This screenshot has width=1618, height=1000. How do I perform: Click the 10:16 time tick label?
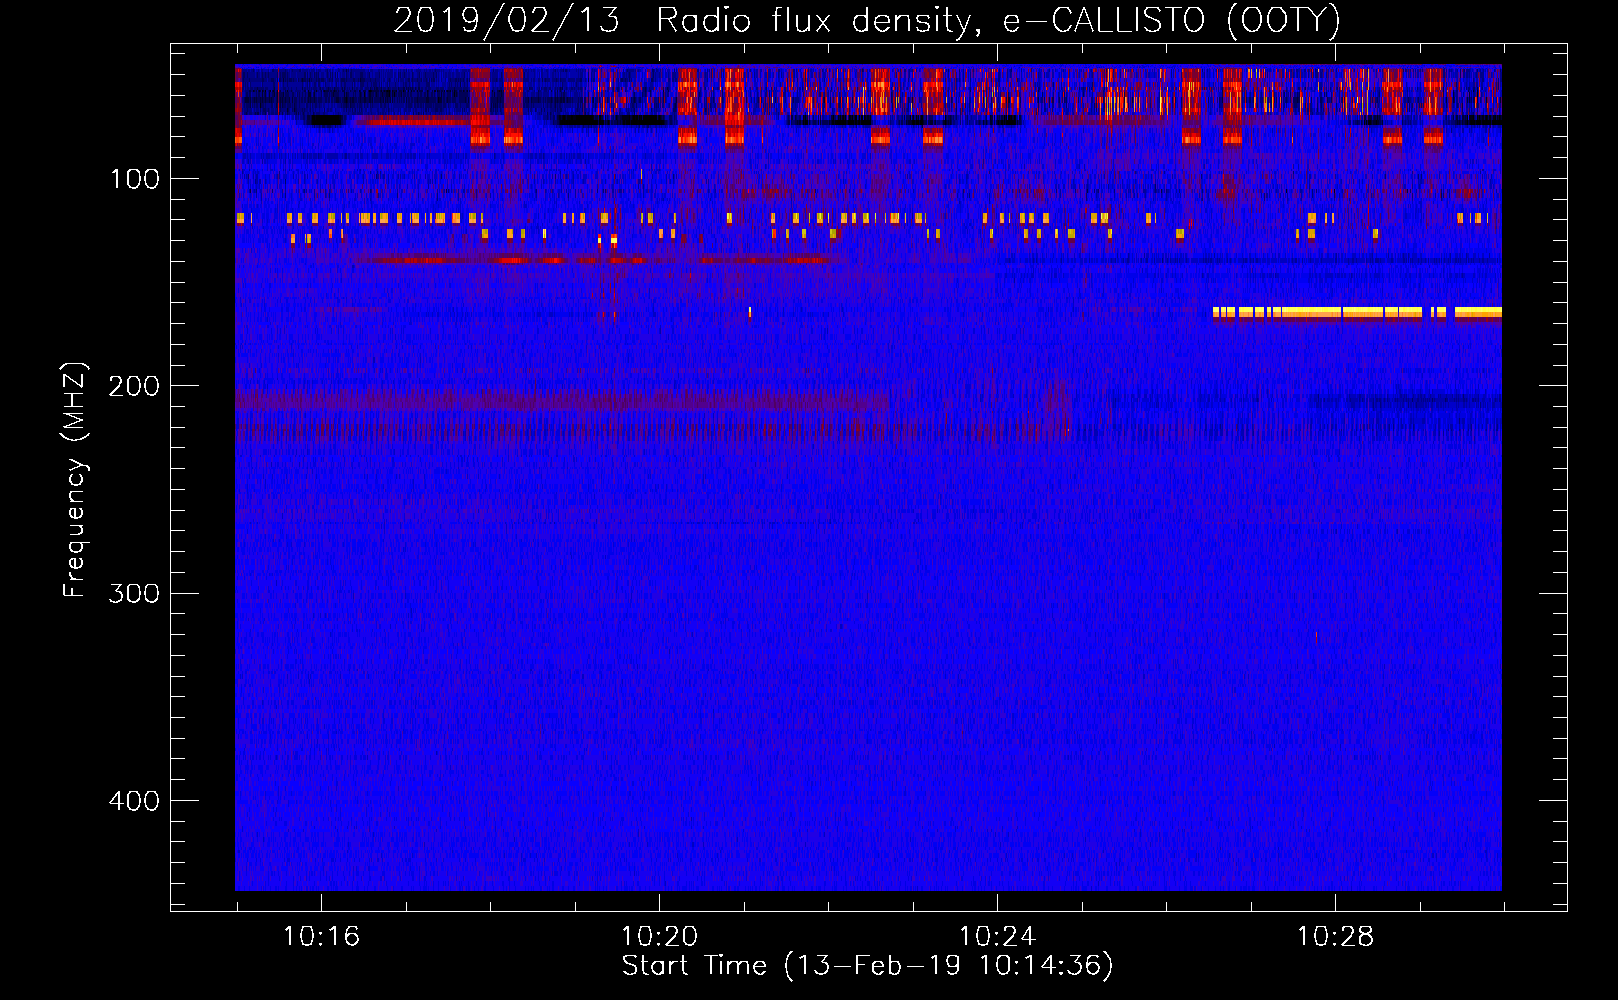pyautogui.click(x=321, y=936)
